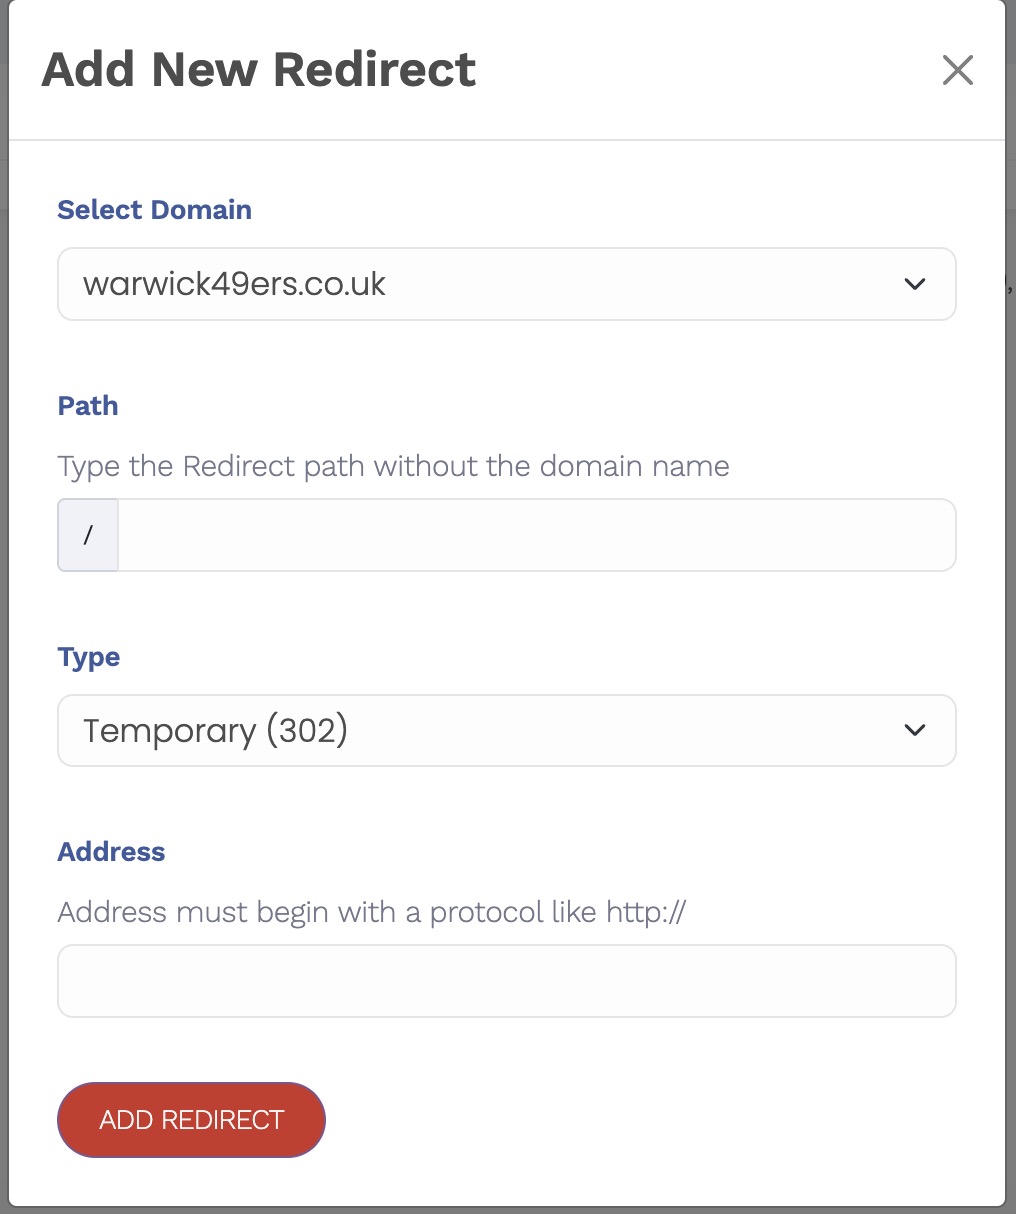This screenshot has width=1016, height=1214.
Task: Click the Type field label
Action: click(89, 657)
